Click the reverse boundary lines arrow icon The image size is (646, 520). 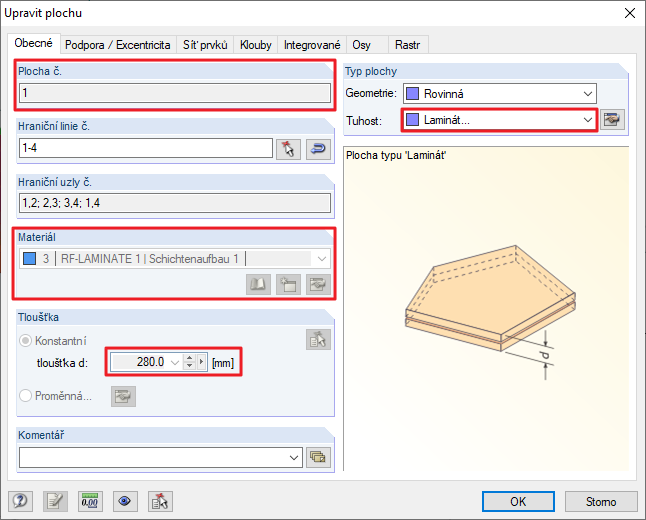click(318, 149)
